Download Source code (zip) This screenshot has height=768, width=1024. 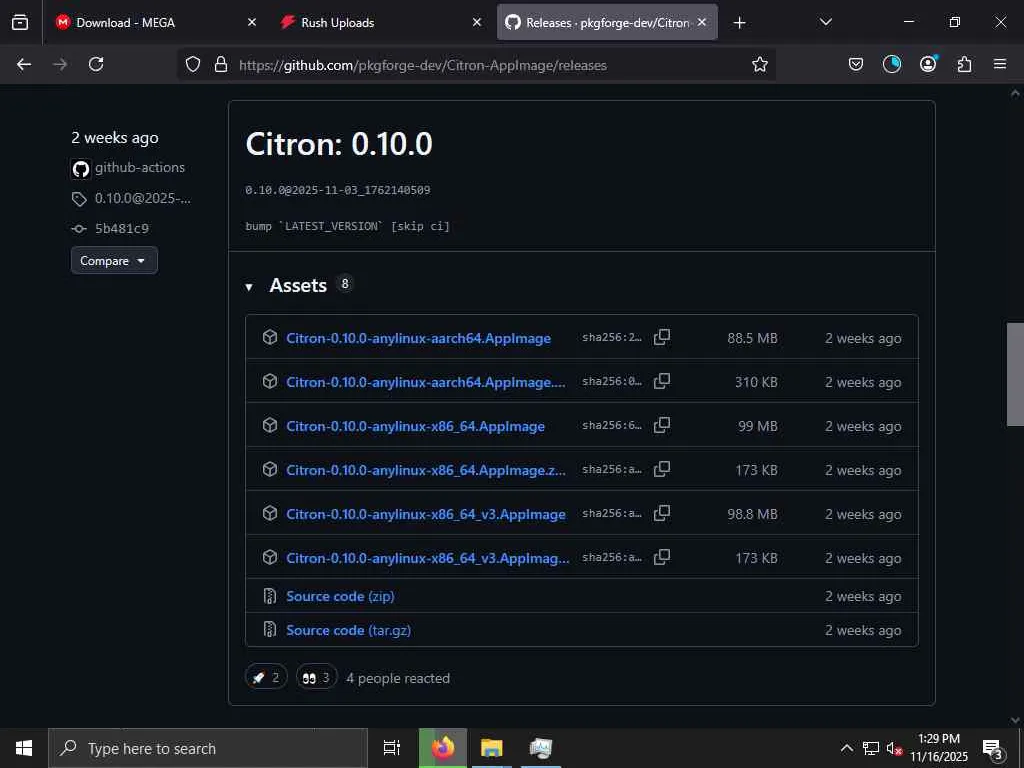(x=340, y=596)
